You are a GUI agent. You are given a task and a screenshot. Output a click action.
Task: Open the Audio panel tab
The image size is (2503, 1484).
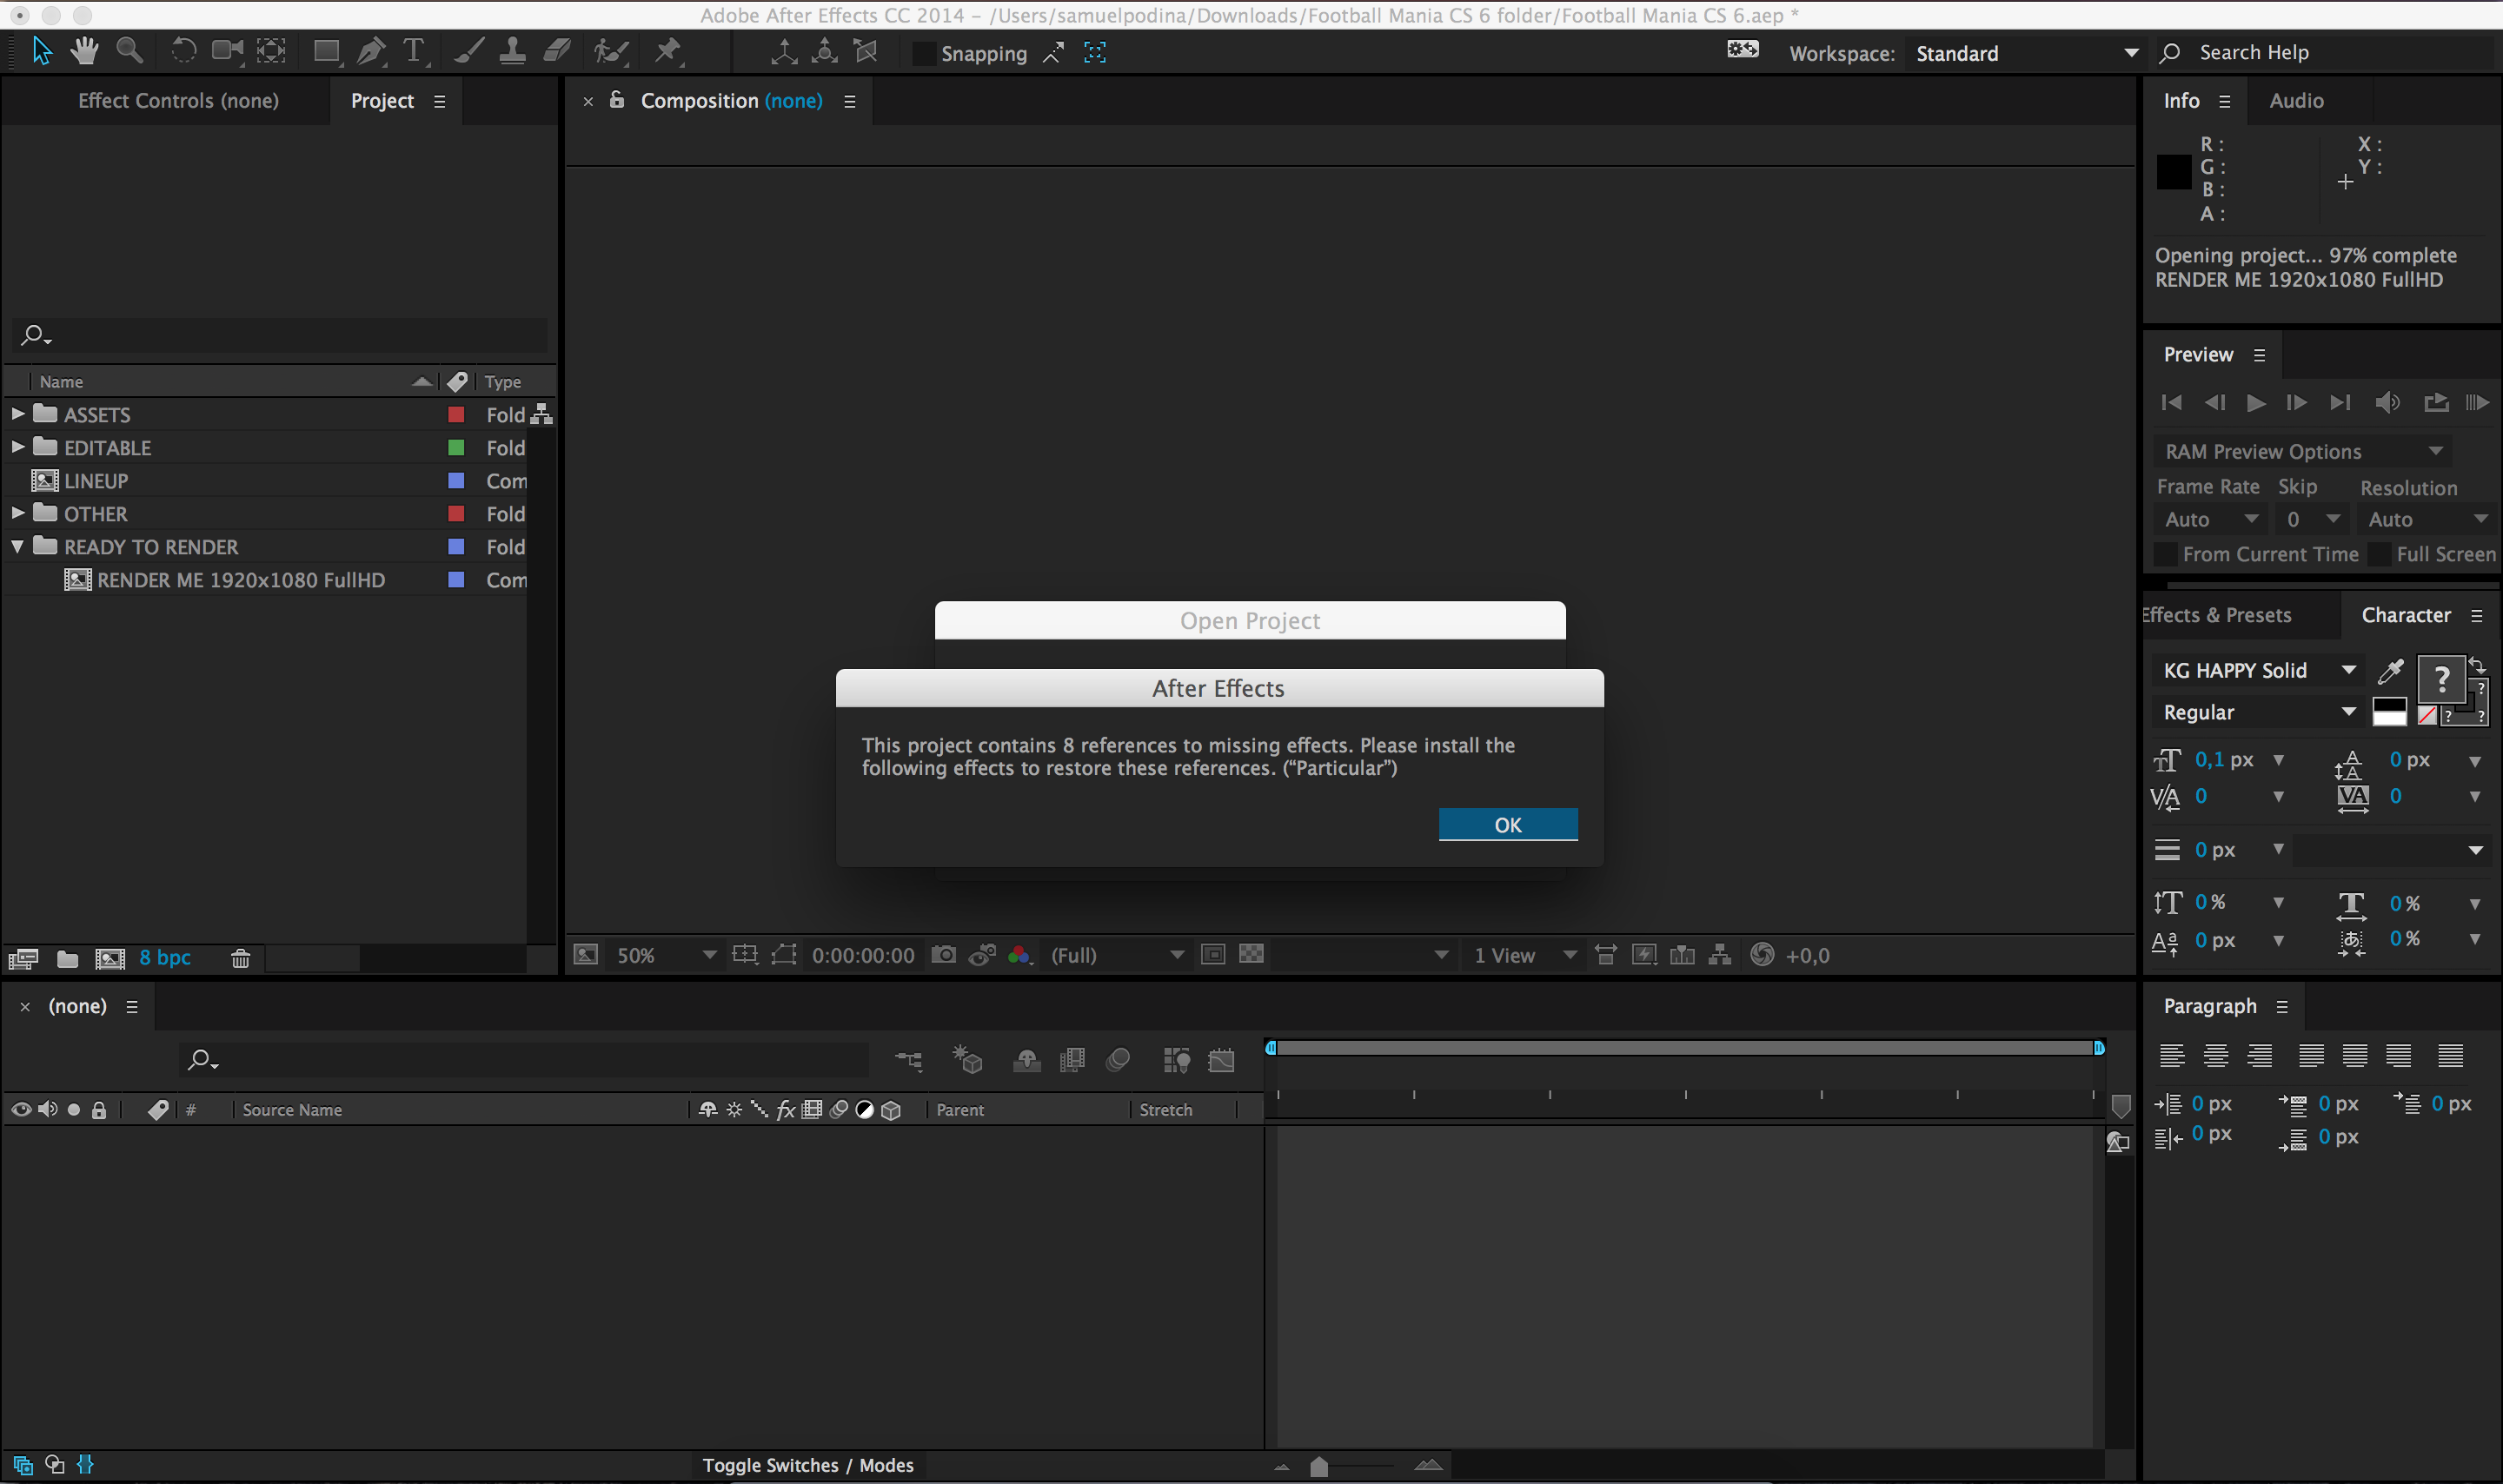click(2296, 101)
